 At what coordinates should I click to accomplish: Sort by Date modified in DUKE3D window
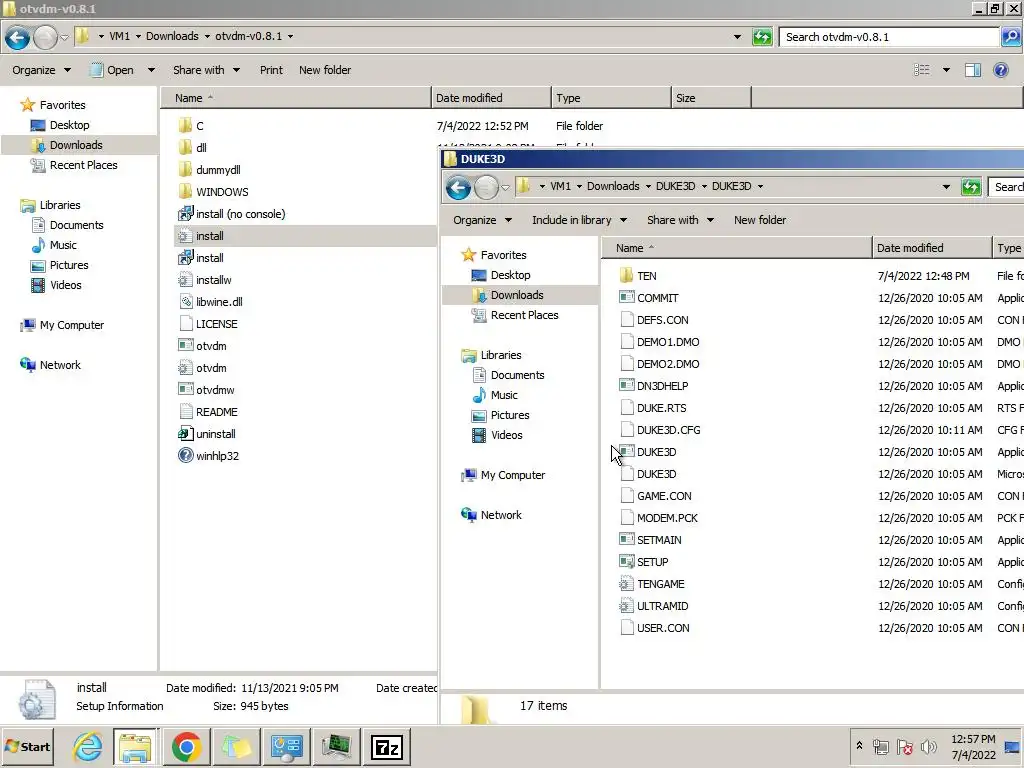(932, 248)
